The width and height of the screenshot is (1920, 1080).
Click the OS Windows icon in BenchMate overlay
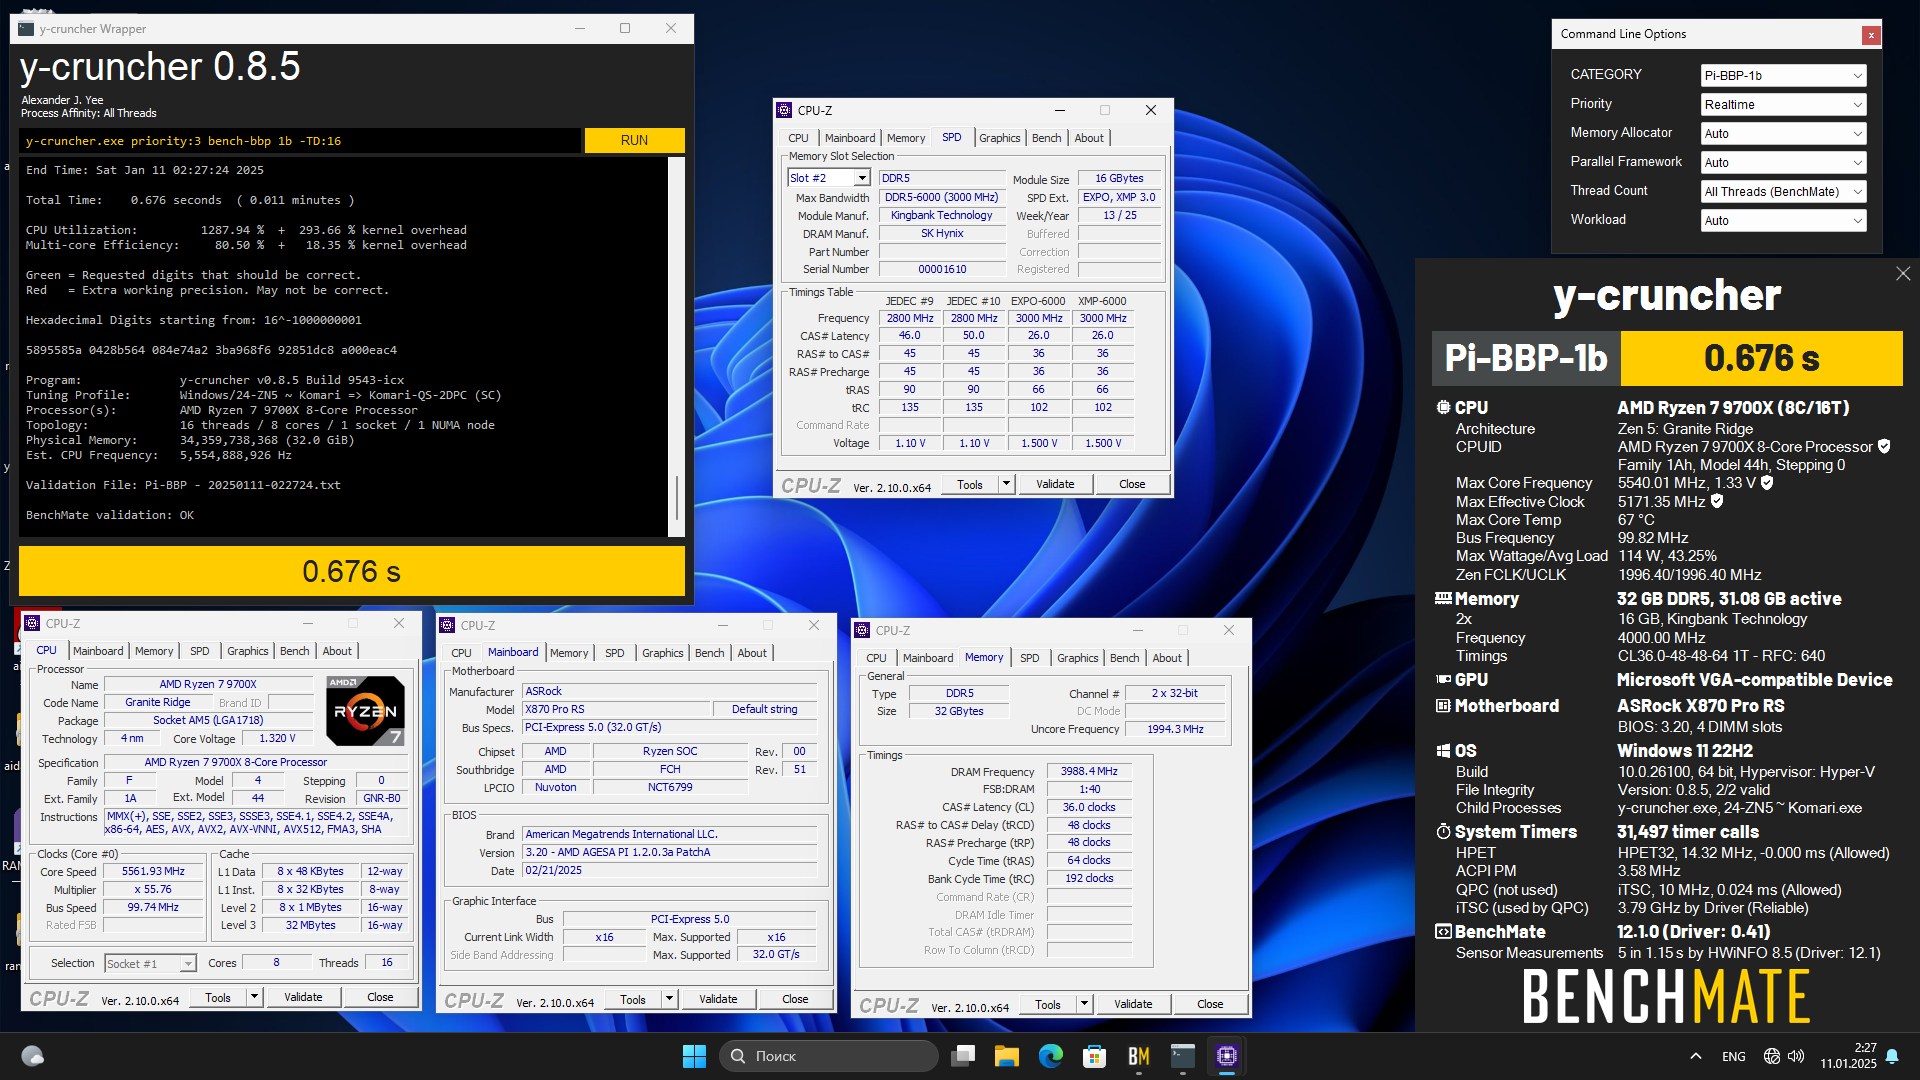pos(1443,751)
